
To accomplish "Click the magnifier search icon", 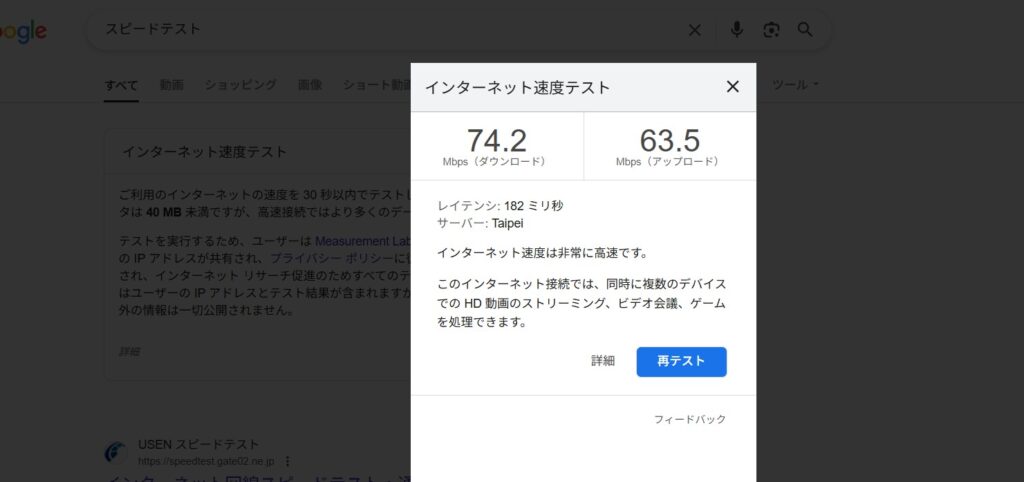I will pos(805,30).
